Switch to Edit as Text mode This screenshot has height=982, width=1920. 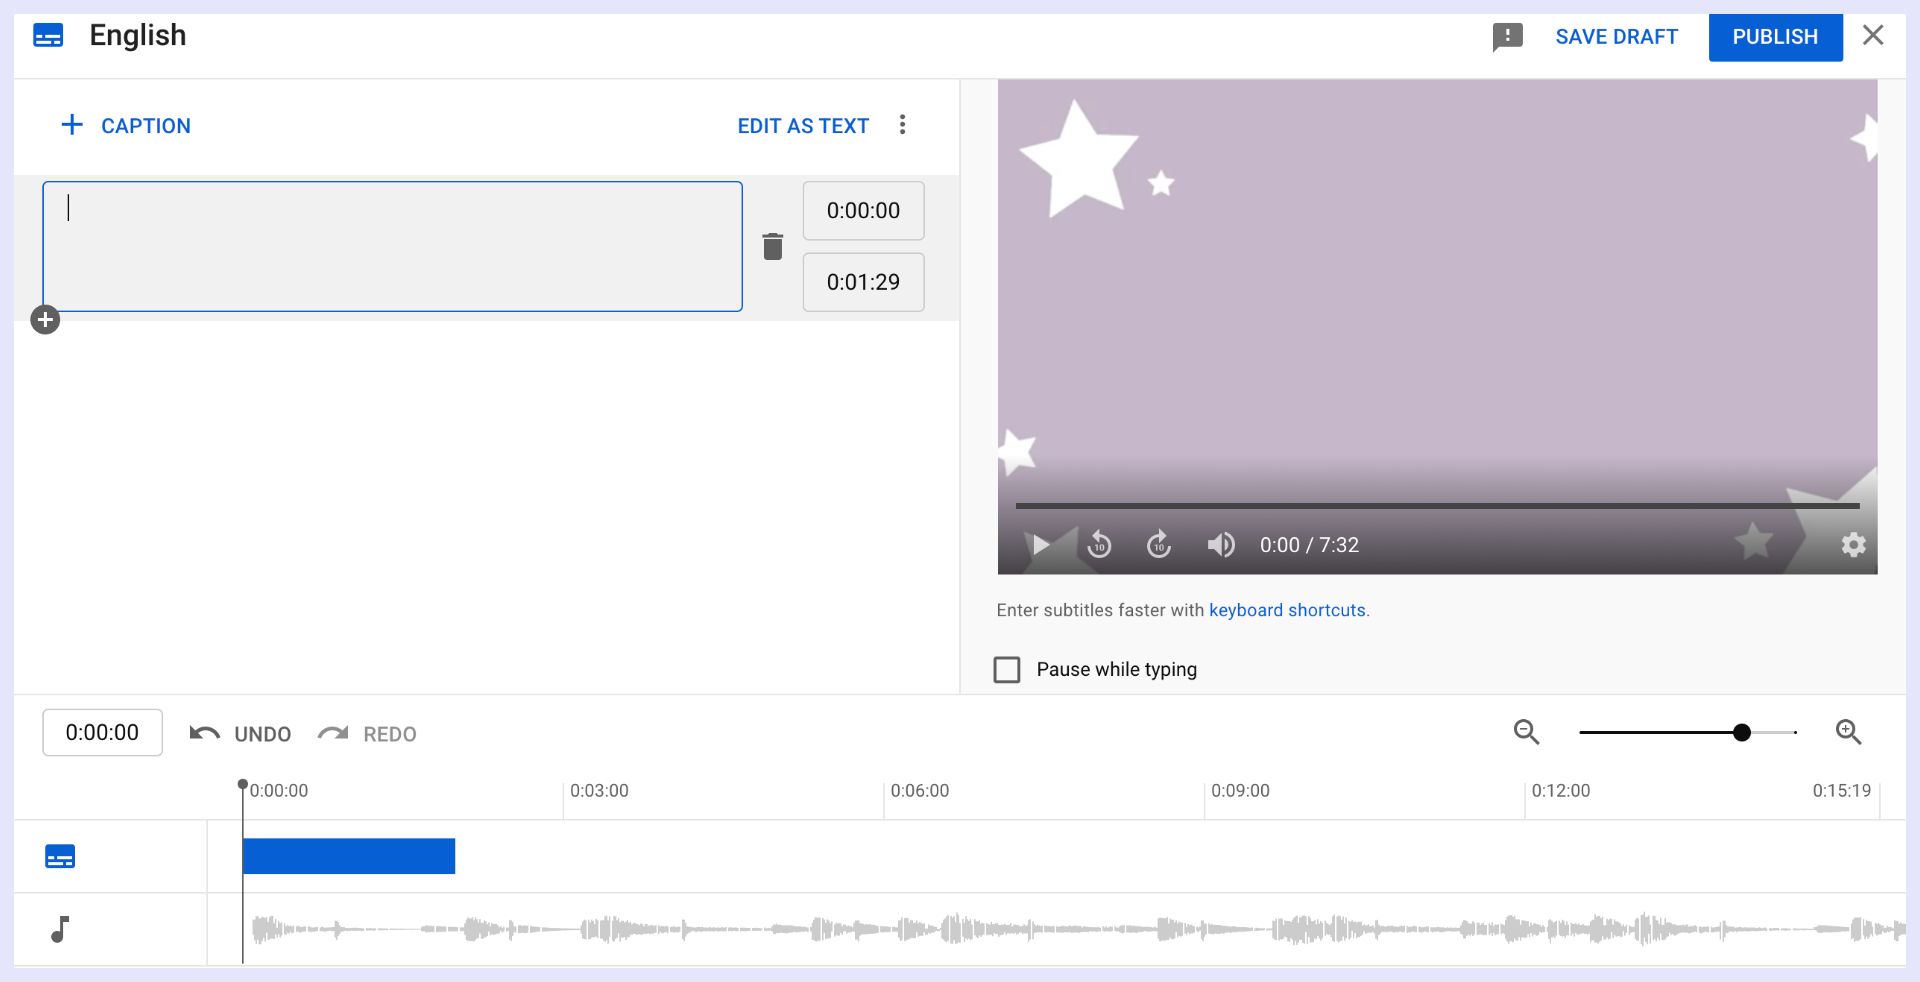click(x=802, y=126)
